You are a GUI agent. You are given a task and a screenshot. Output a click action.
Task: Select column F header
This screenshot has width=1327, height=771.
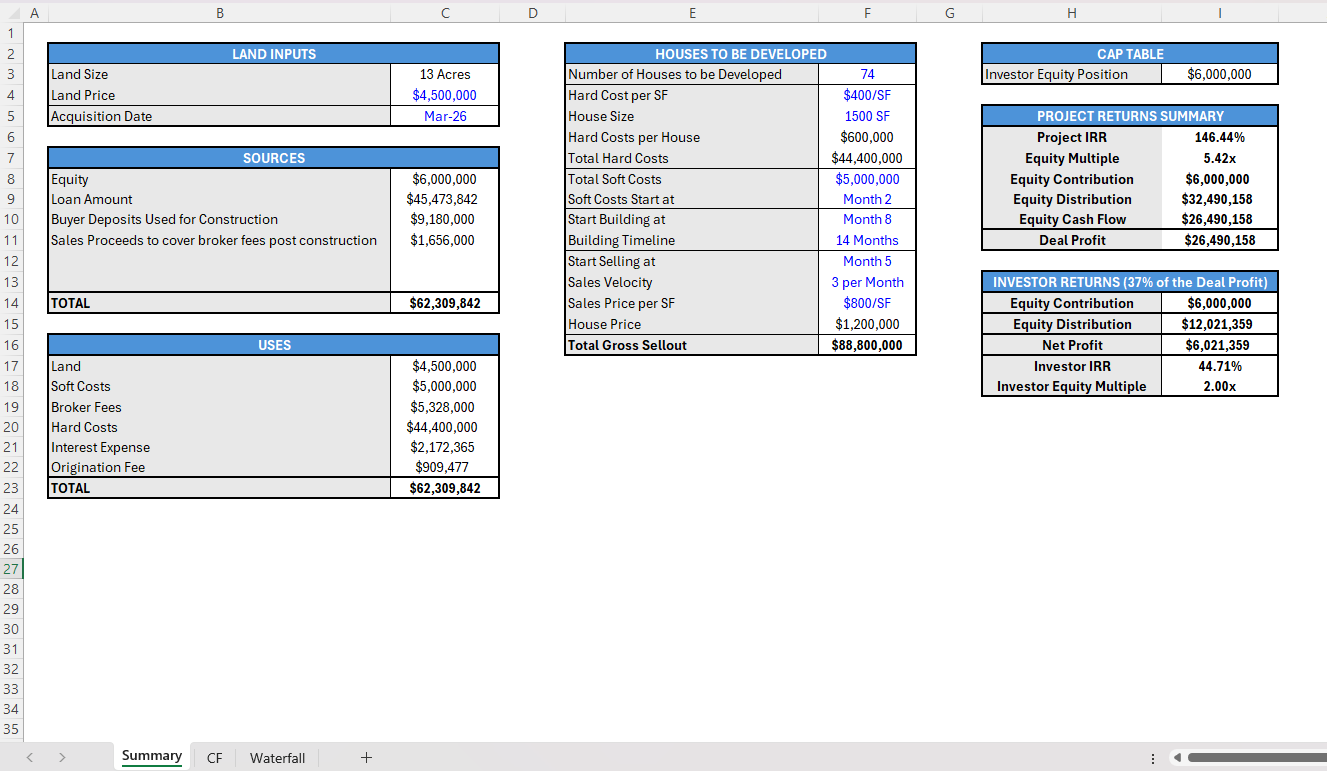click(x=867, y=13)
